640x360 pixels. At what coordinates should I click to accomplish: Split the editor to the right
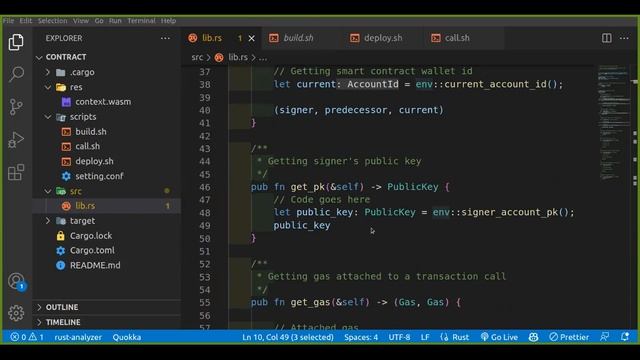(607, 38)
